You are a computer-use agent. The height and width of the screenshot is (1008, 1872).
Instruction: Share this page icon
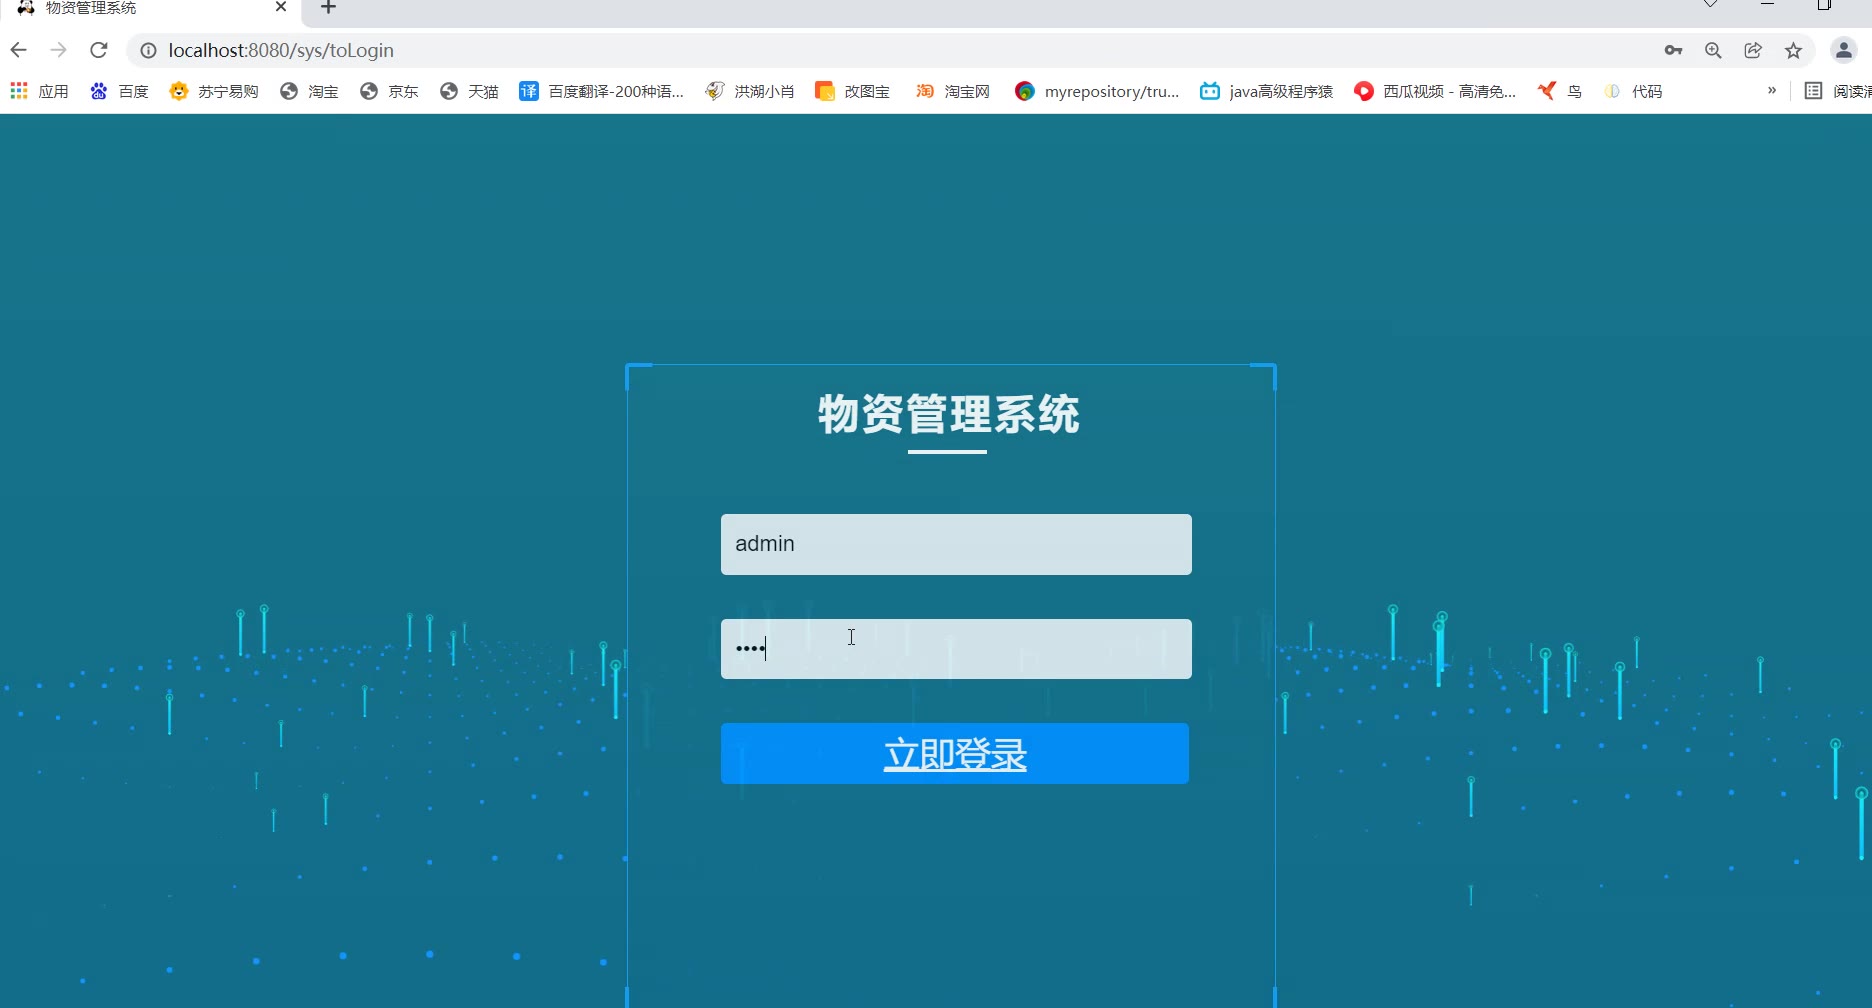[x=1753, y=50]
